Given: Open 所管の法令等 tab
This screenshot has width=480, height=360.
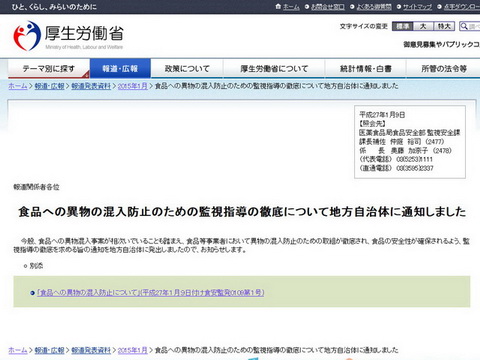Looking at the screenshot, I should click(443, 69).
